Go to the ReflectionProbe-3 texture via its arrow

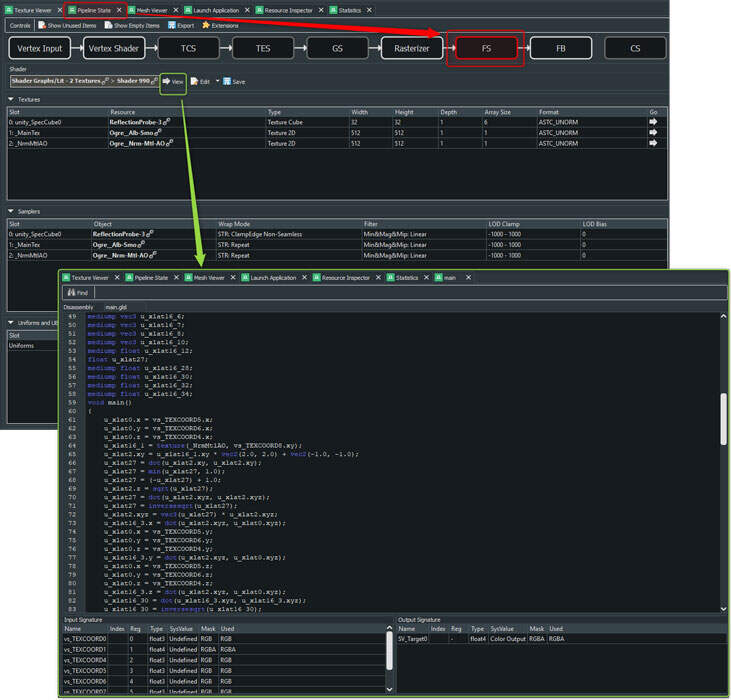tap(654, 121)
